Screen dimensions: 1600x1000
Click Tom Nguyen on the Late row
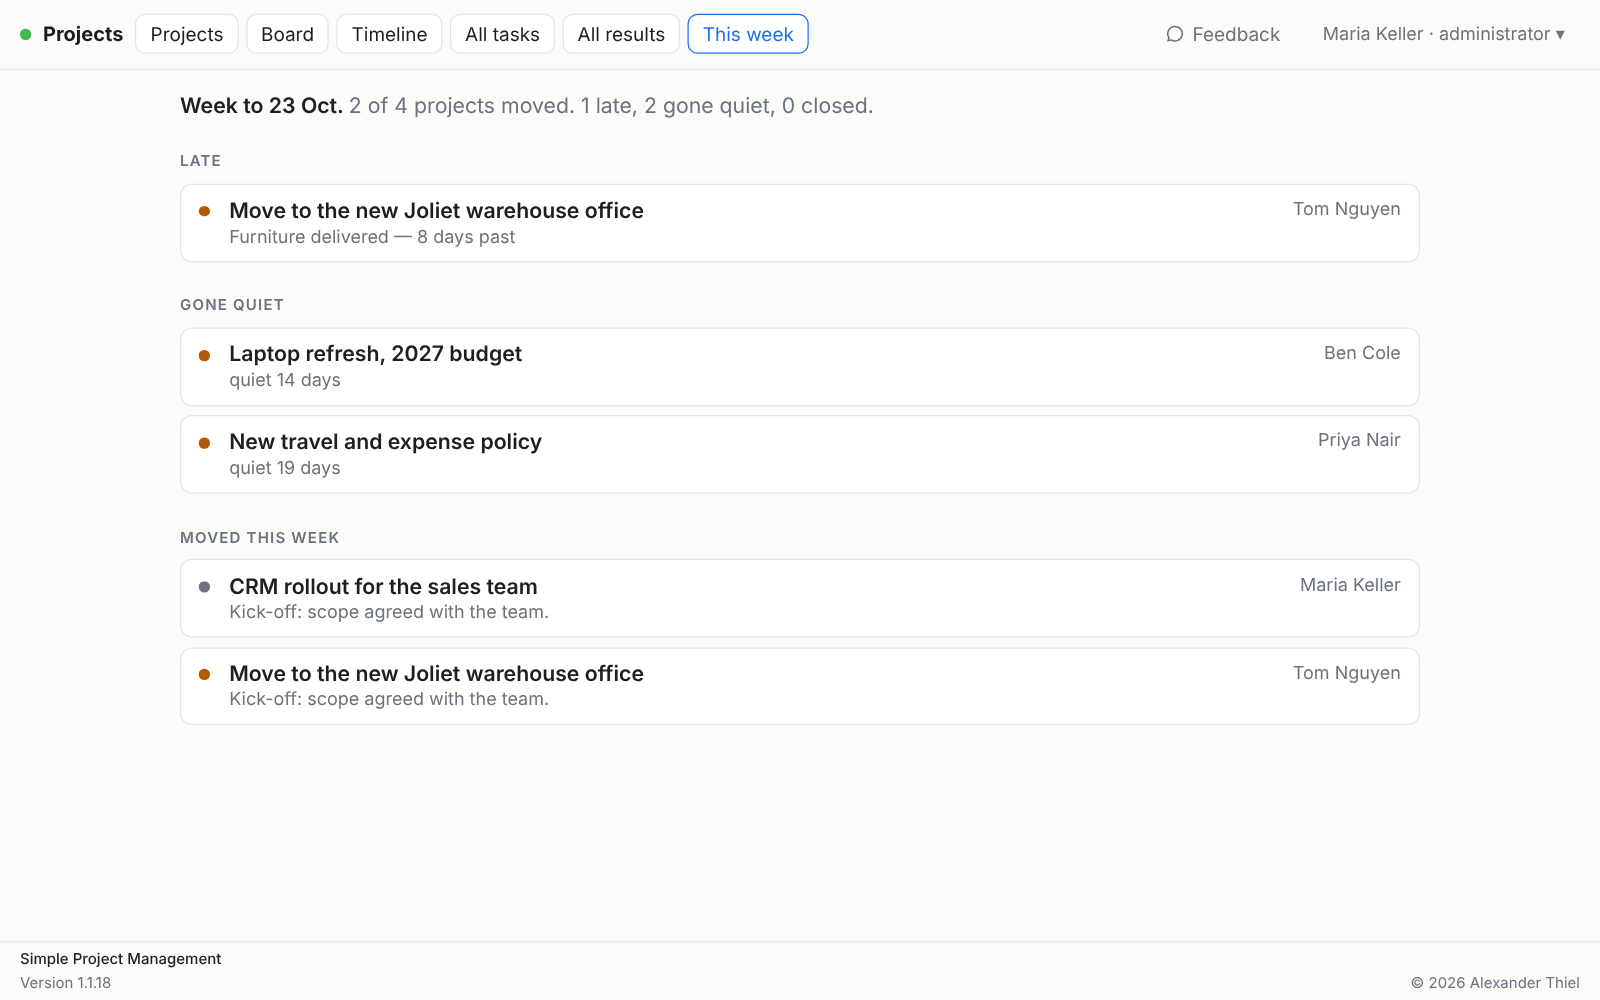[1346, 209]
